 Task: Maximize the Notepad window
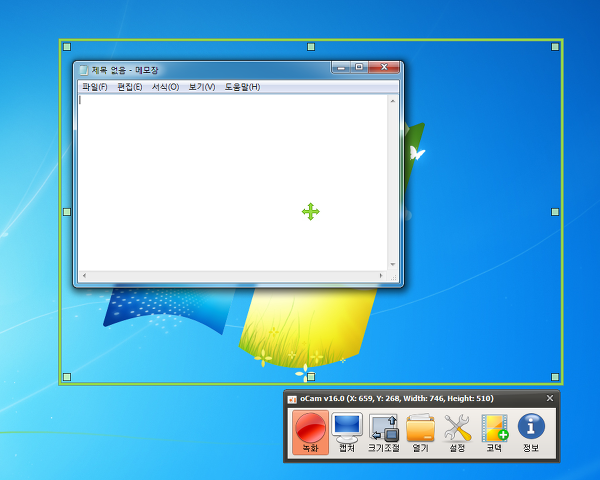pos(359,67)
